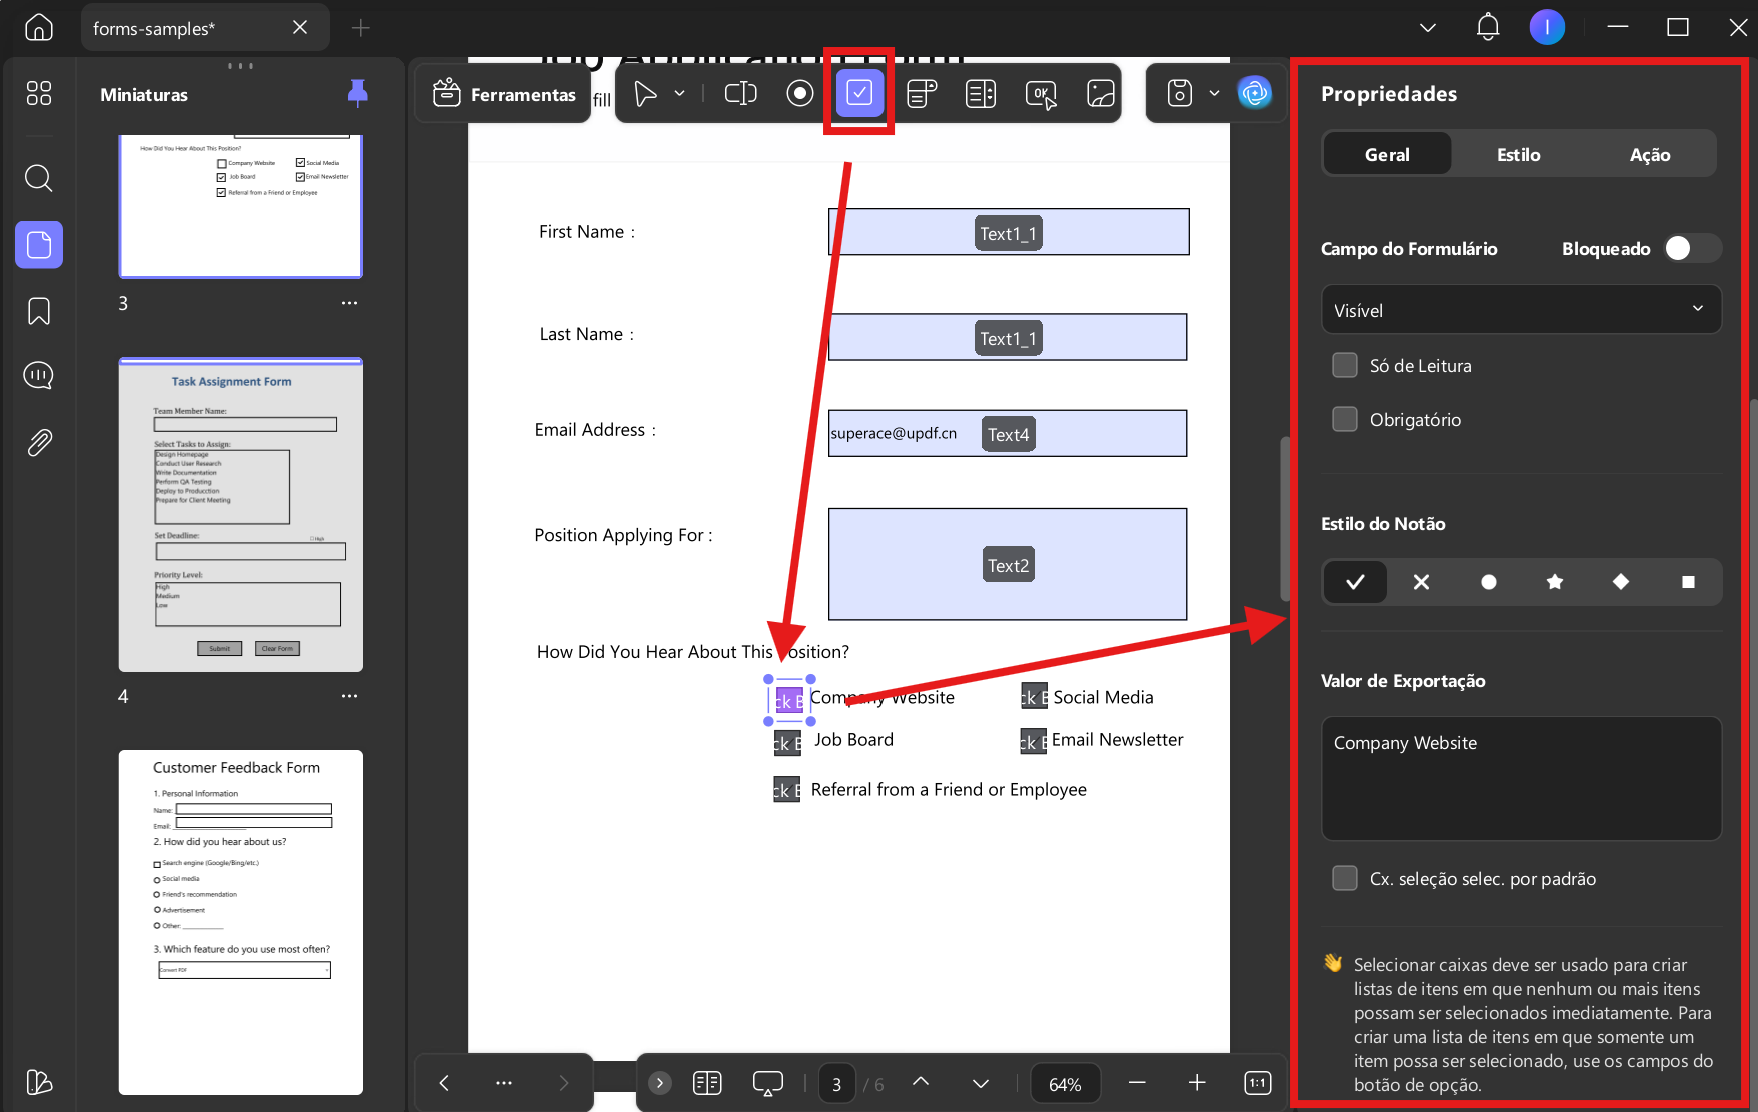
Task: Select the Task Assignment Form page thumbnail
Action: [x=241, y=515]
